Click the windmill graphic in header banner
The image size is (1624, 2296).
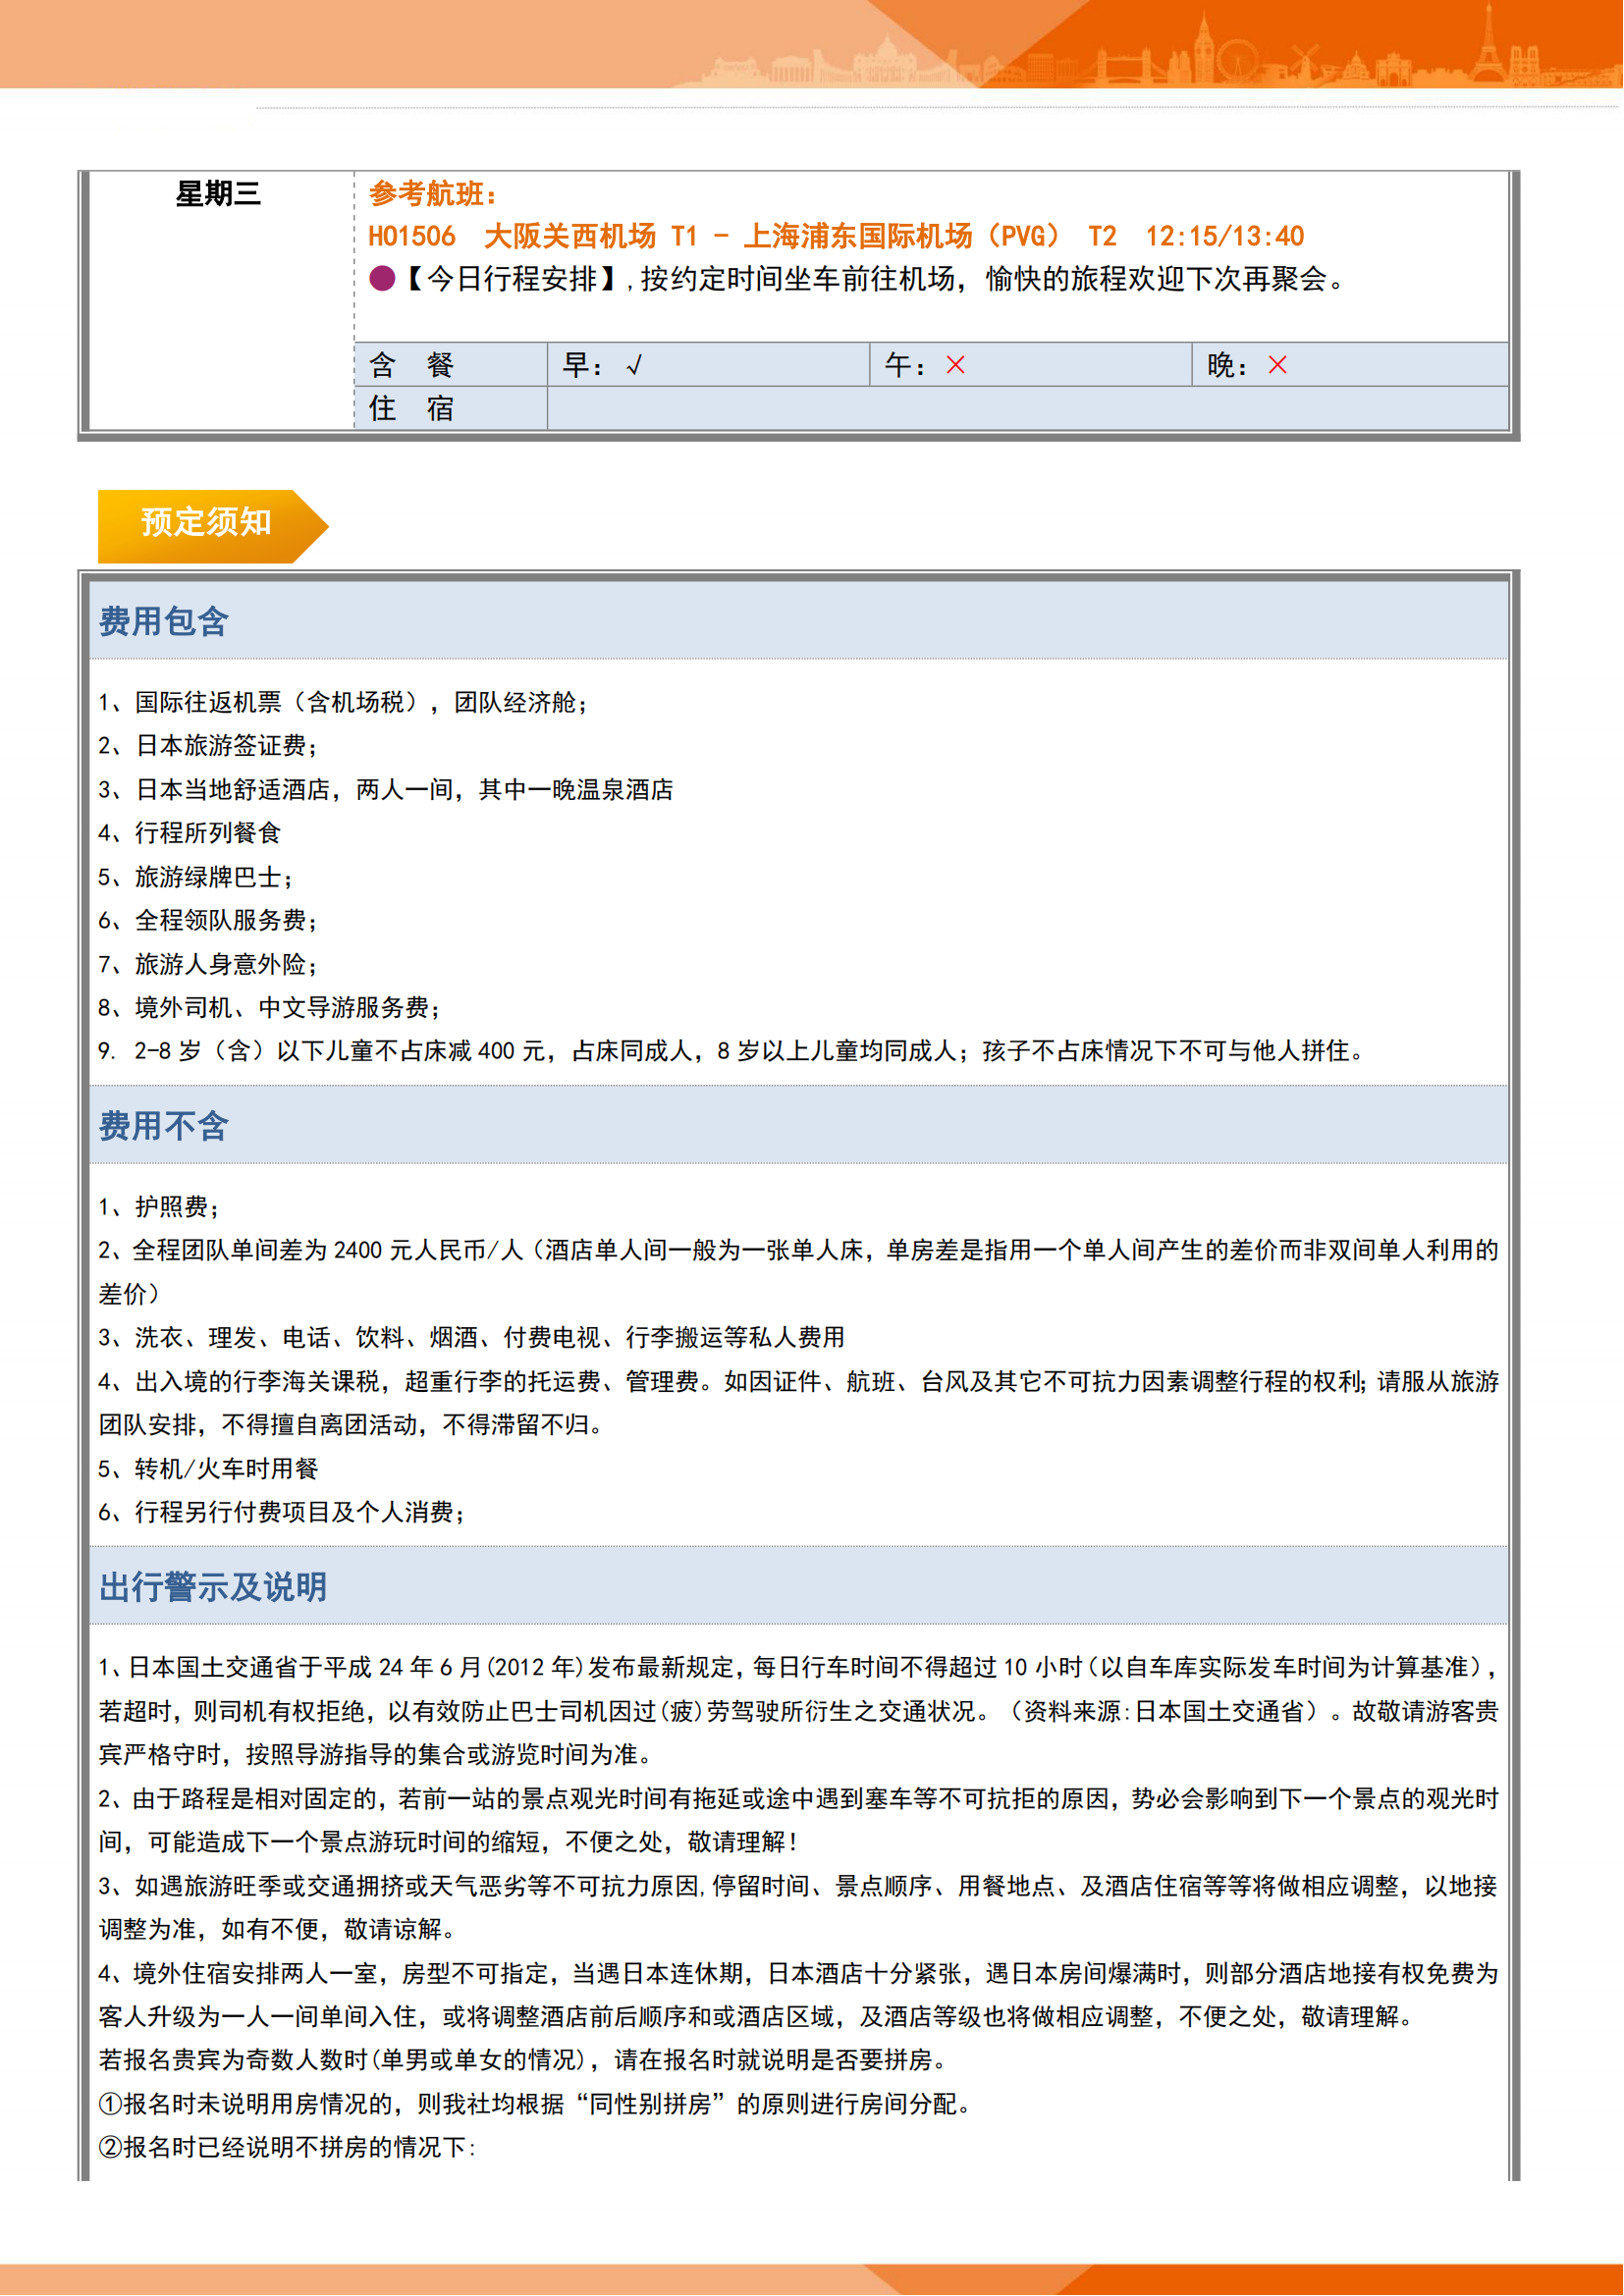[1304, 60]
